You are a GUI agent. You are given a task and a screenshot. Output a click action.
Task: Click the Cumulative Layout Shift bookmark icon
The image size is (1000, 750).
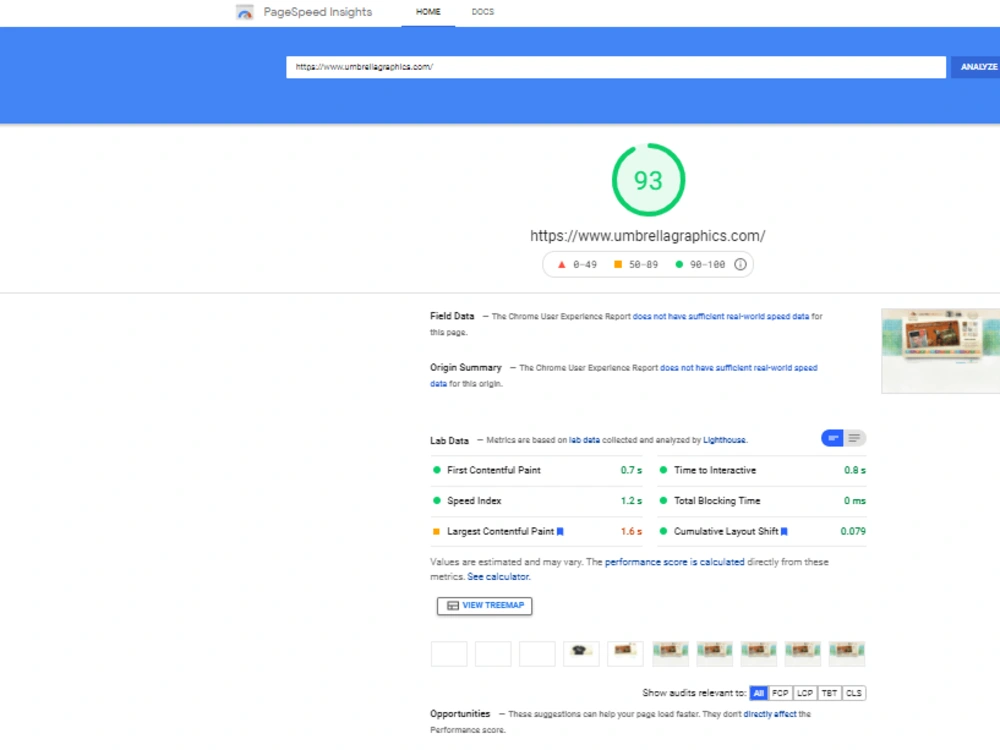[784, 531]
